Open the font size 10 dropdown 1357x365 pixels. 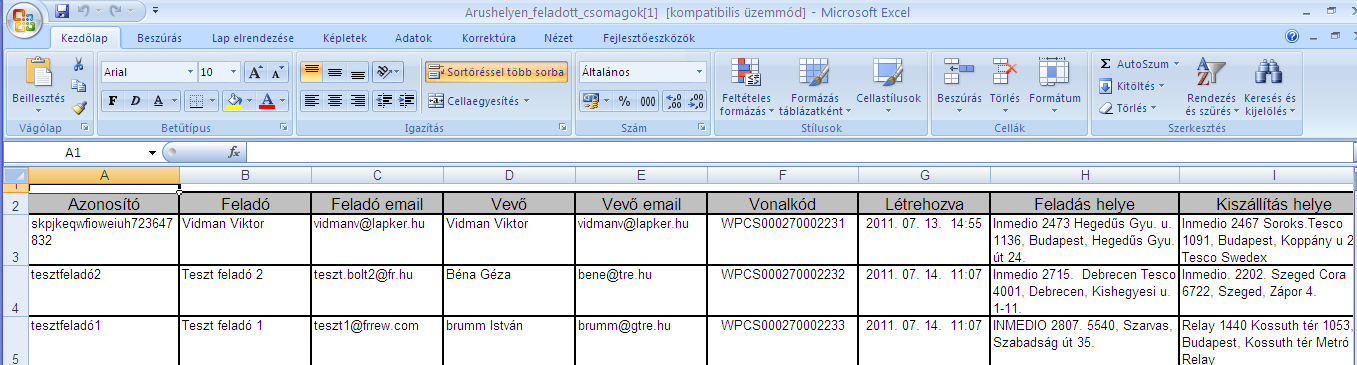point(234,72)
